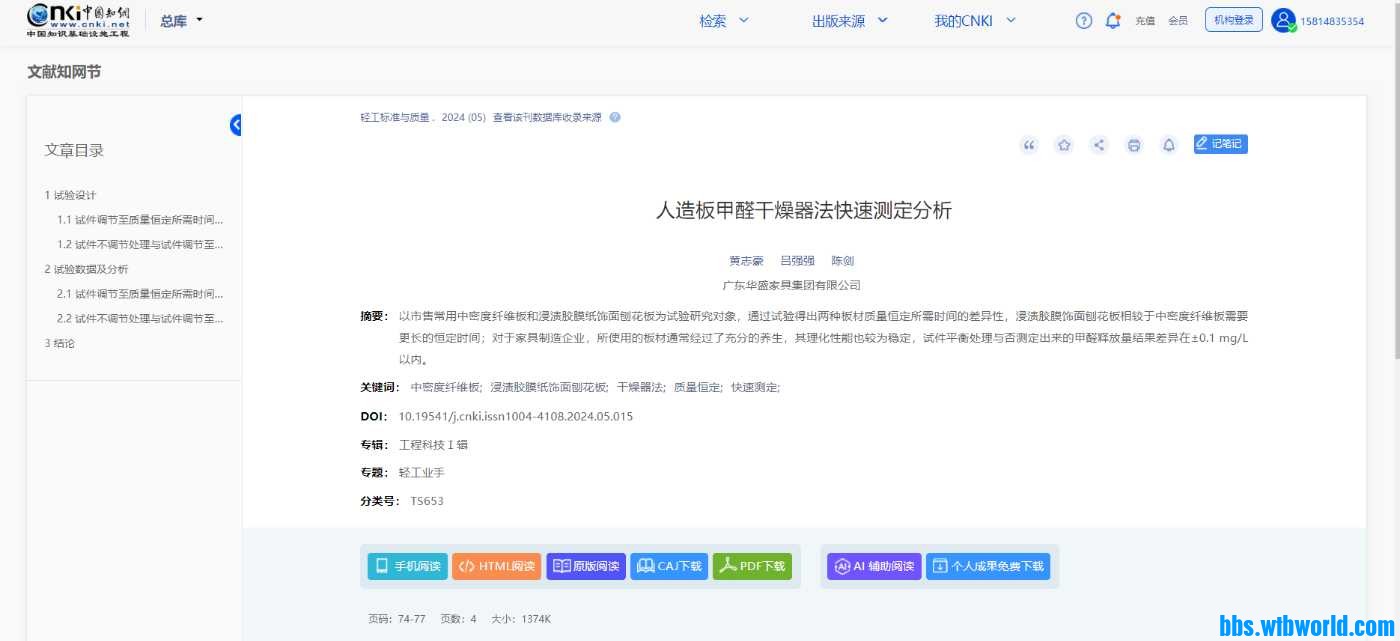Viewport: 1400px width, 641px height.
Task: Open the share icon for this article
Action: pyautogui.click(x=1099, y=144)
